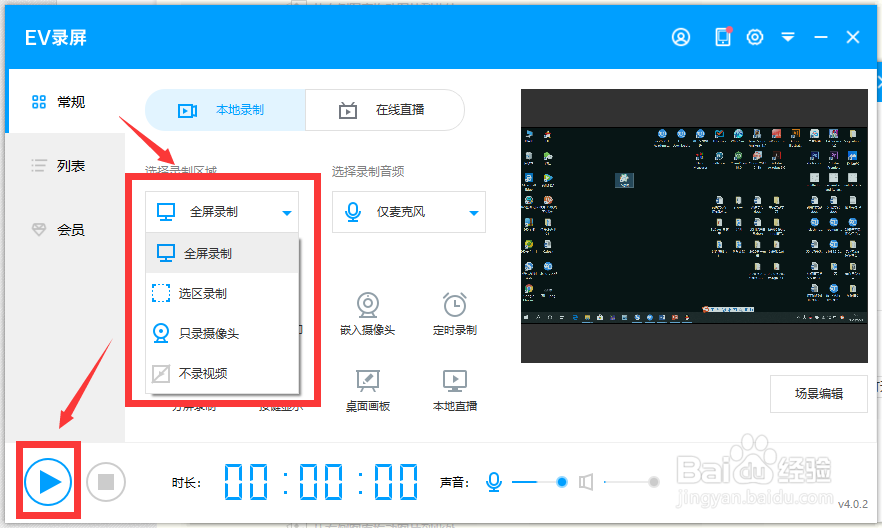This screenshot has height=528, width=882.
Task: Switch to the 列表 sidebar tab
Action: [65, 166]
